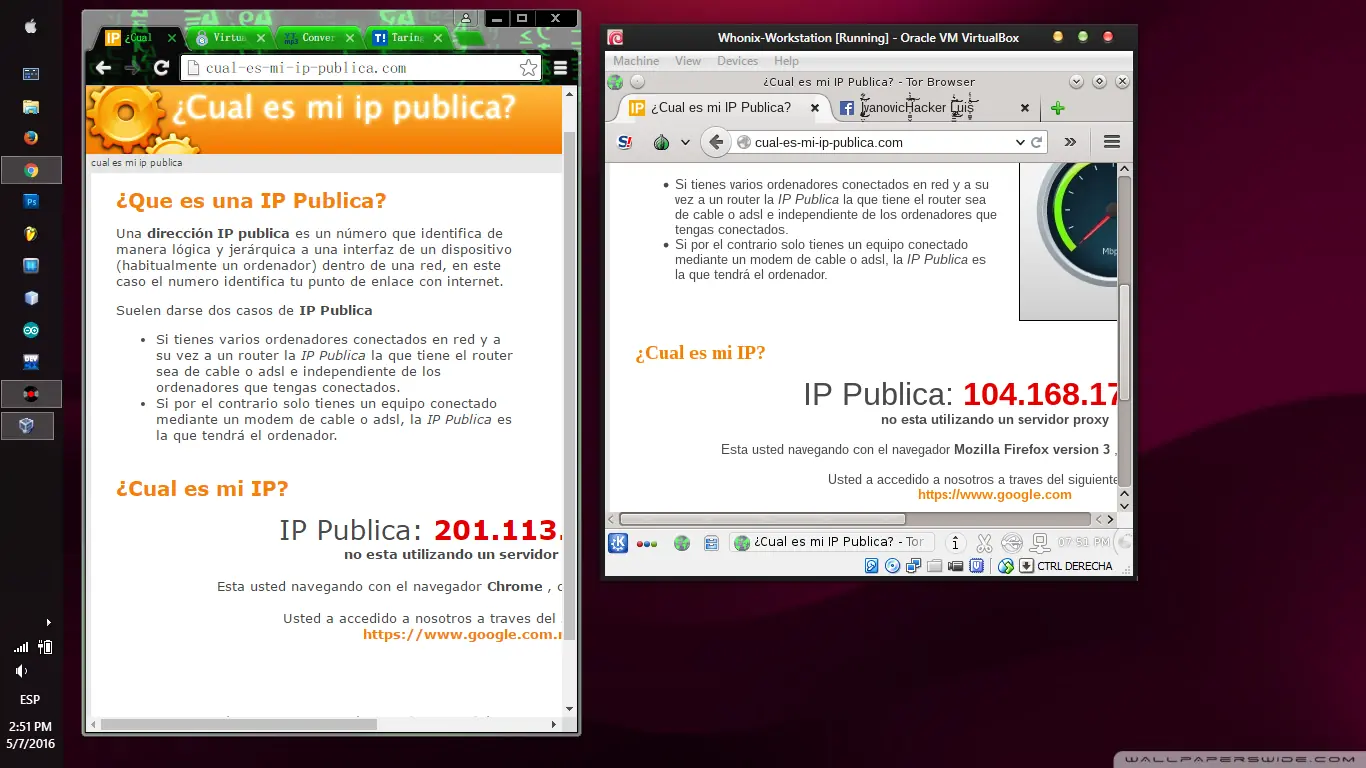Image resolution: width=1366 pixels, height=768 pixels.
Task: Open the Chrome hamburger menu
Action: pos(560,68)
